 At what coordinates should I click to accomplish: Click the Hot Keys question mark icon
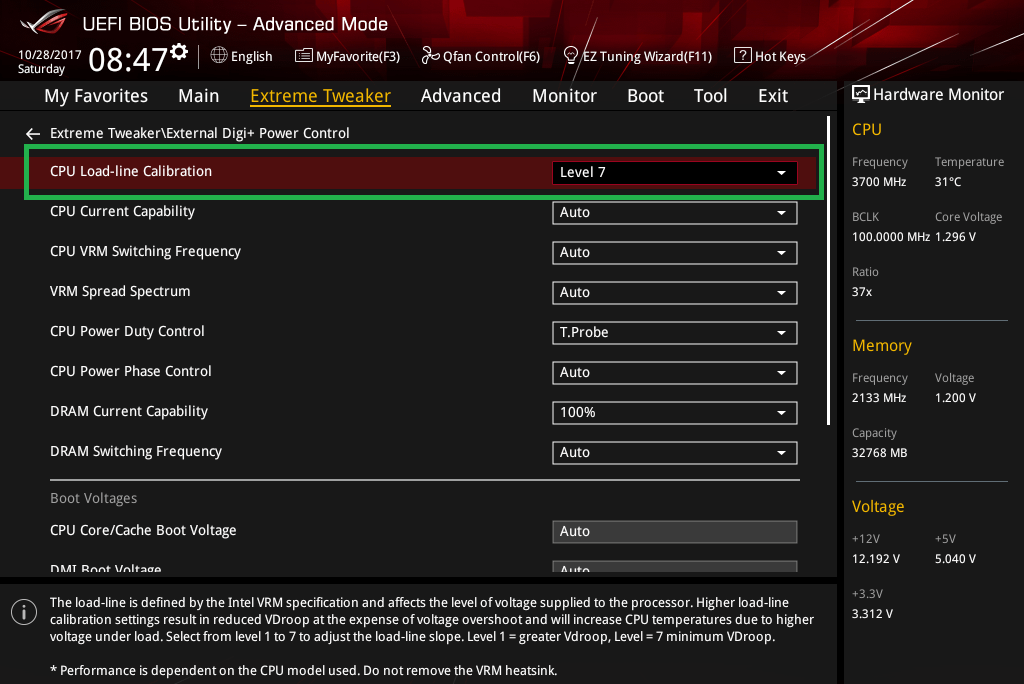pos(743,56)
